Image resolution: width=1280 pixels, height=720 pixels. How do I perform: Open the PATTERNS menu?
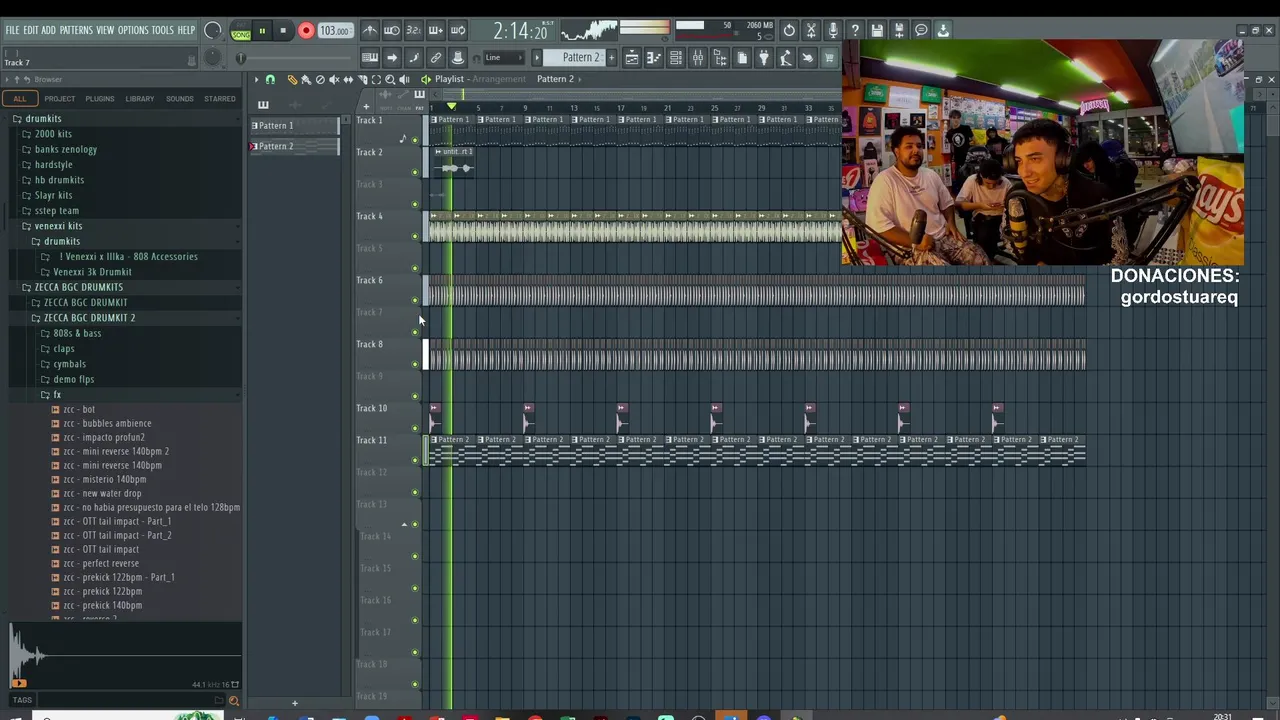(76, 30)
